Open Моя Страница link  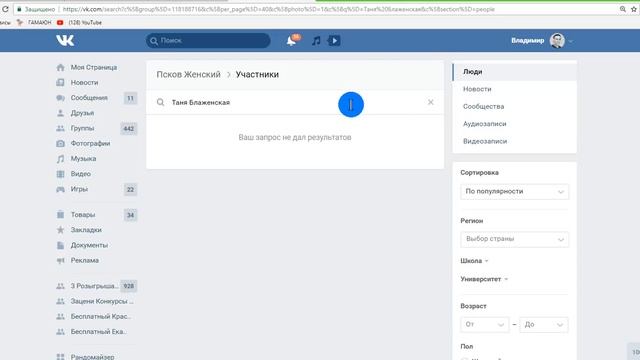94,67
